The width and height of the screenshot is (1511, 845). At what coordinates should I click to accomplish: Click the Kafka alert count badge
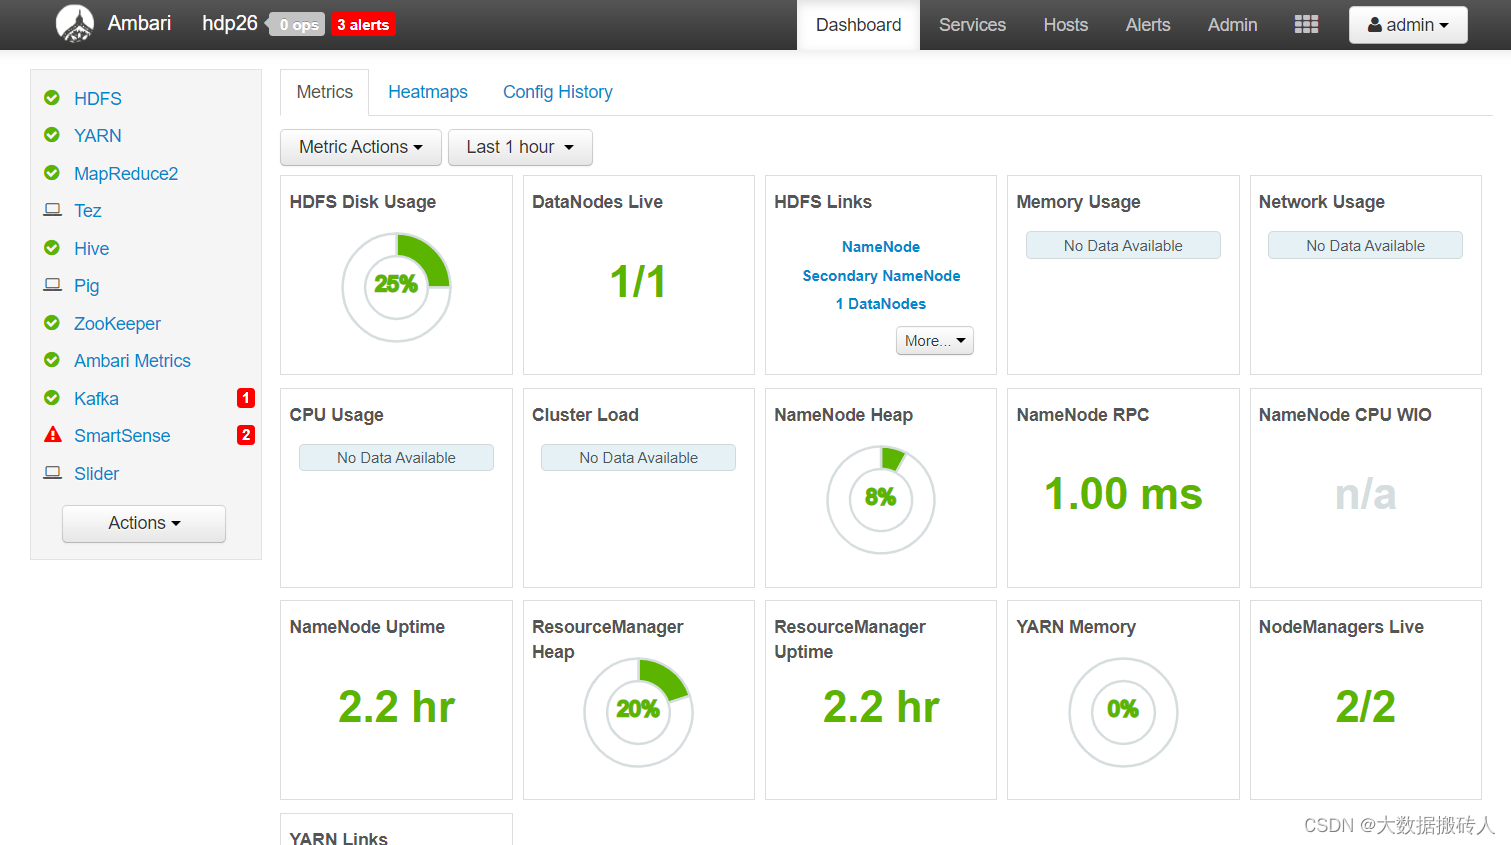pos(246,398)
